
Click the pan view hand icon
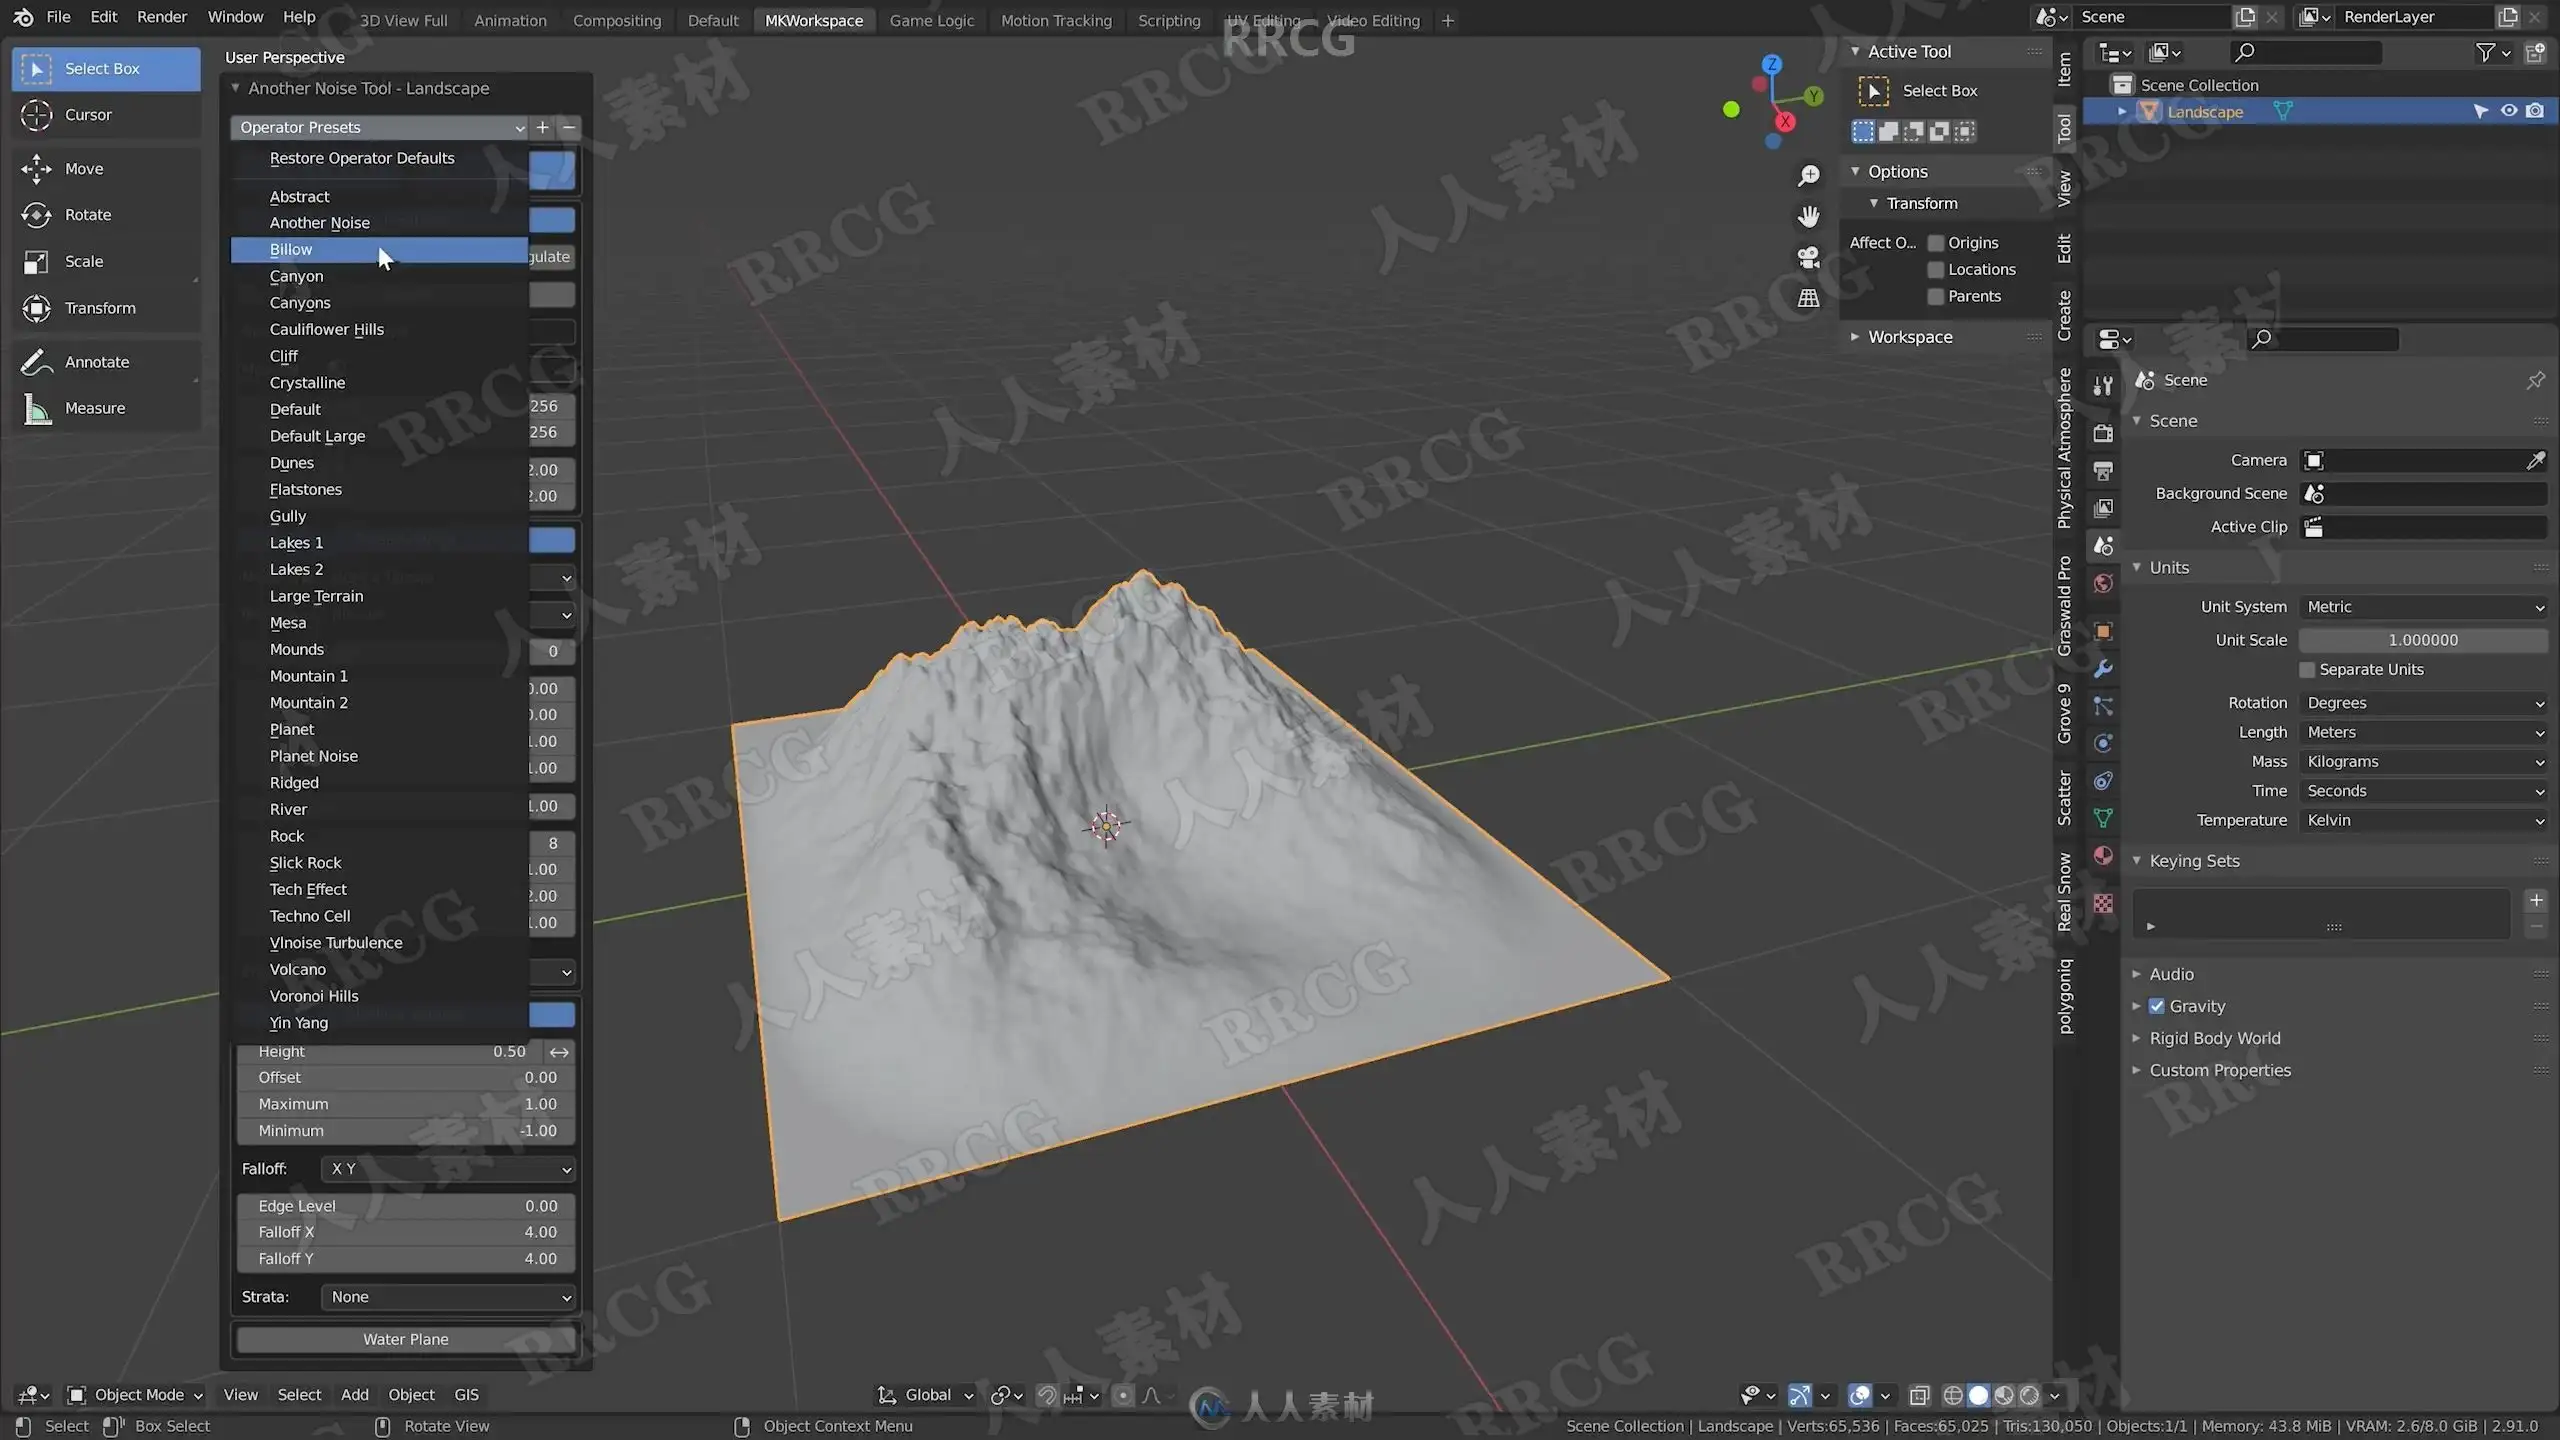[x=1808, y=216]
